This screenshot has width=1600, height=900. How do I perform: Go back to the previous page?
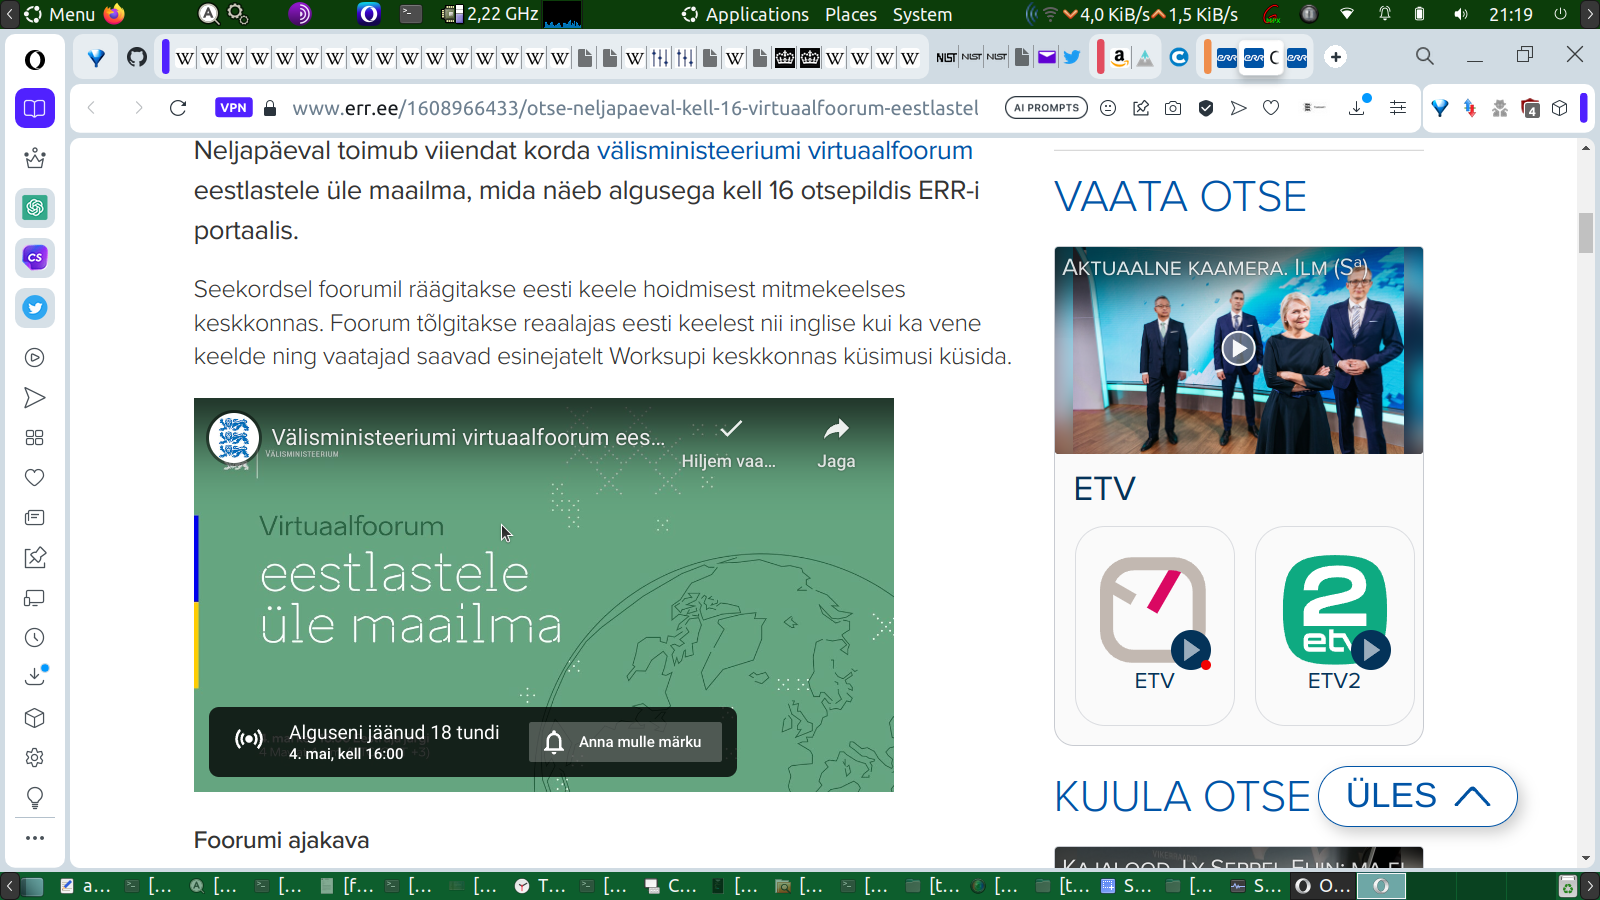[x=91, y=108]
